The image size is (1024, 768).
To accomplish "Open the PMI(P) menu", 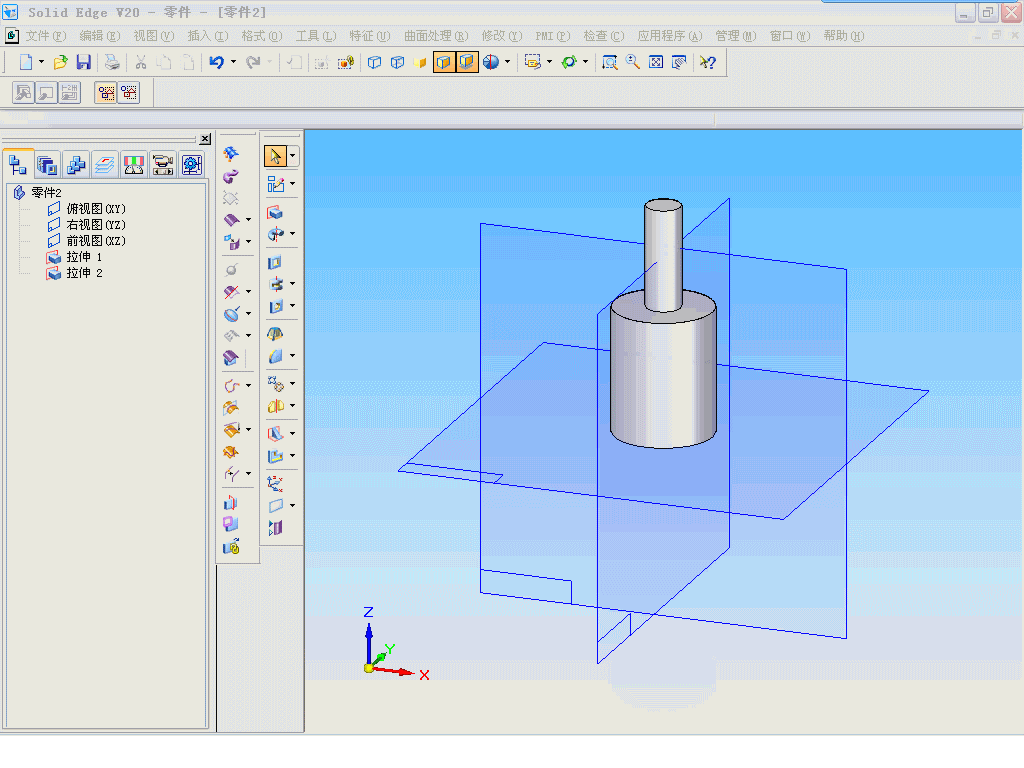I will [552, 36].
